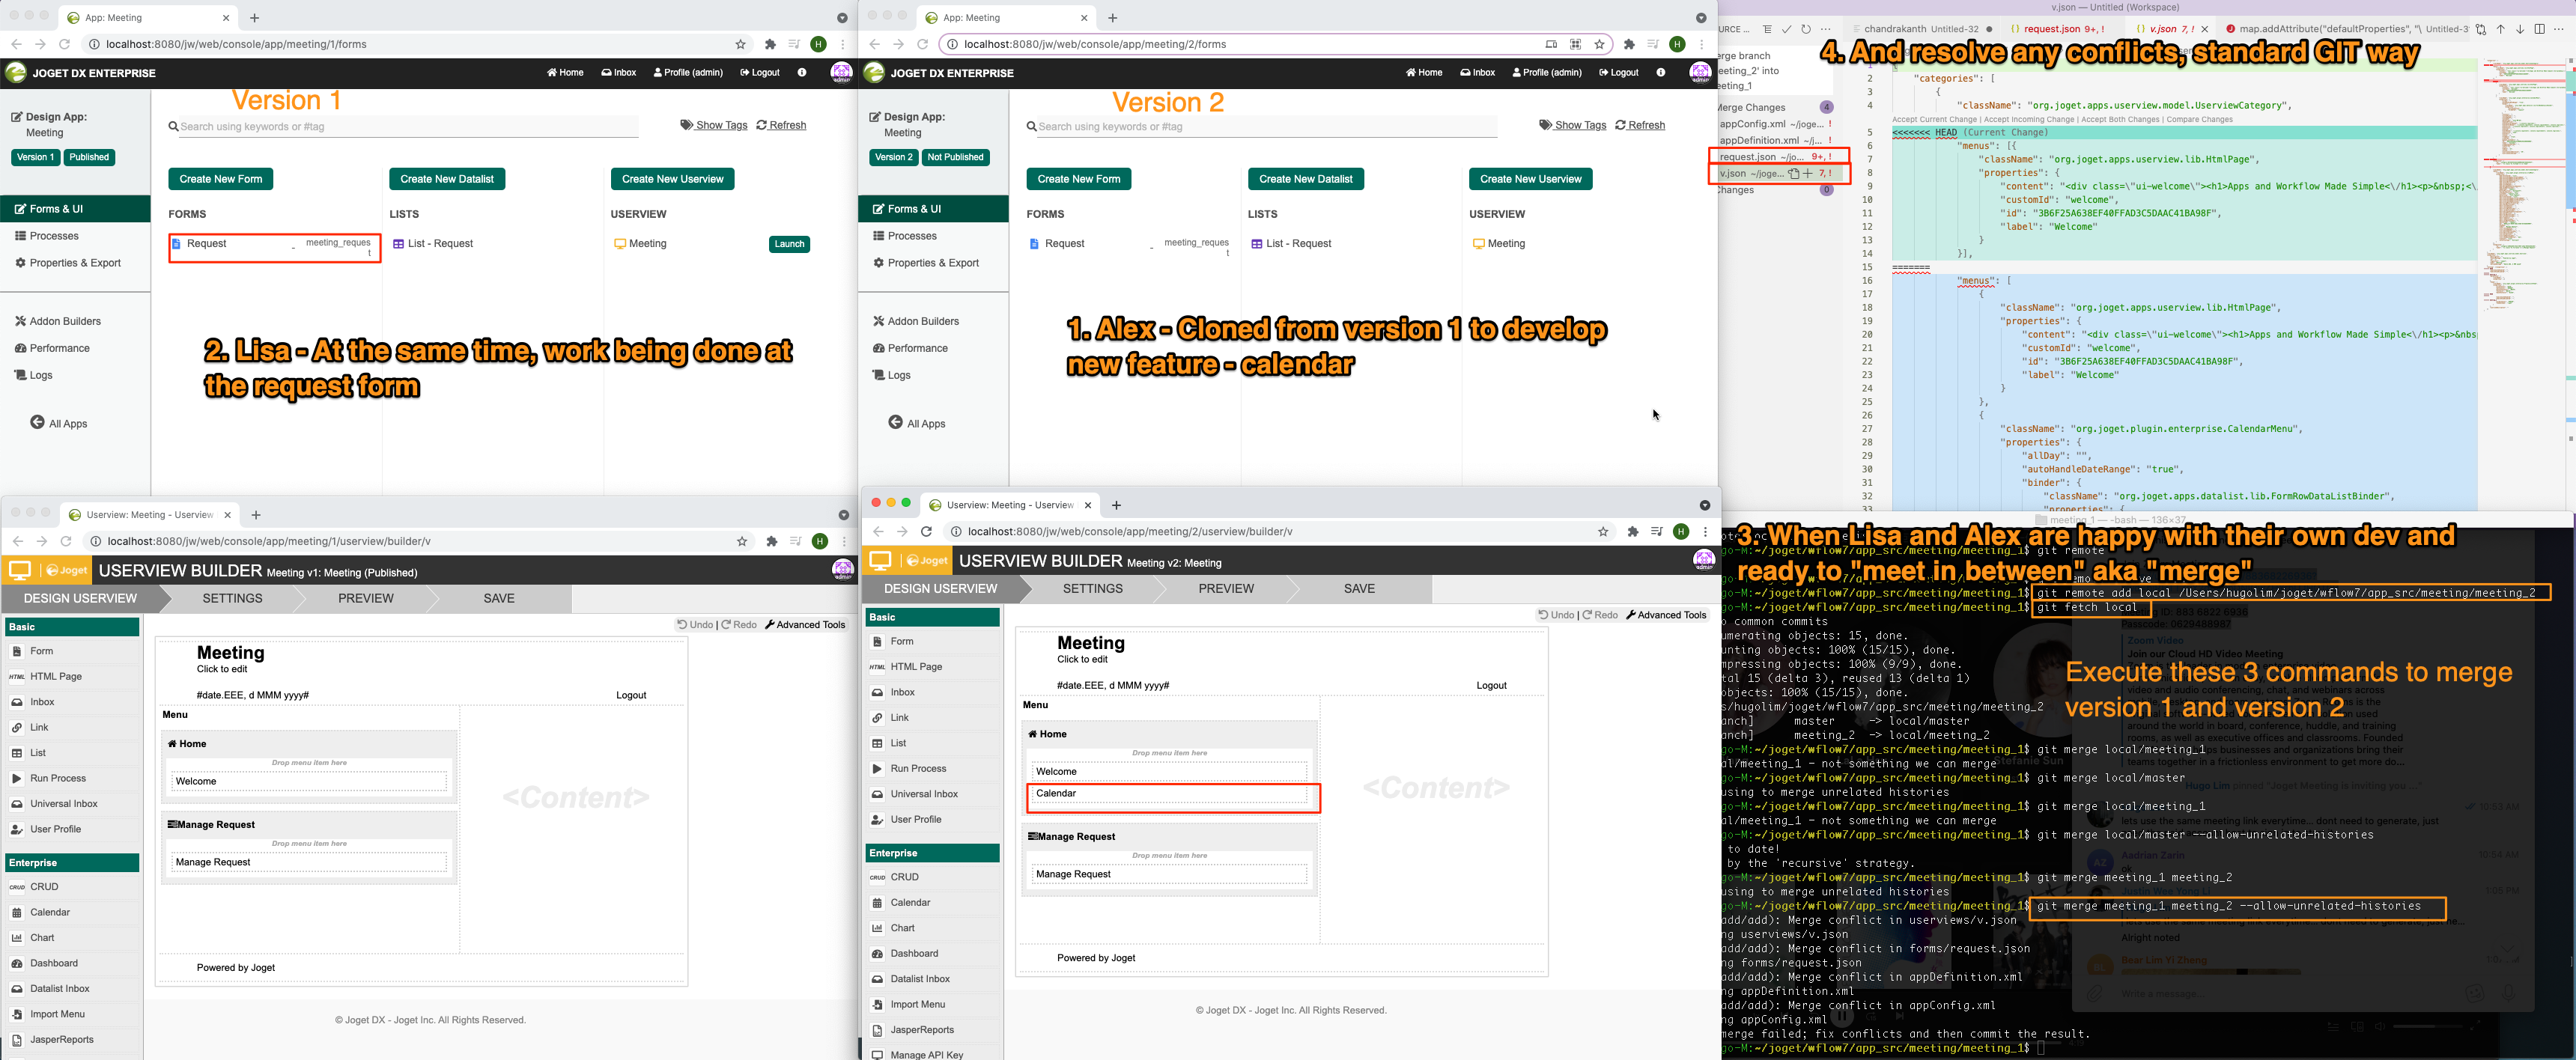Open Source Control more actions ellipsis menu
Viewport: 2576px width, 1060px height.
point(1826,29)
